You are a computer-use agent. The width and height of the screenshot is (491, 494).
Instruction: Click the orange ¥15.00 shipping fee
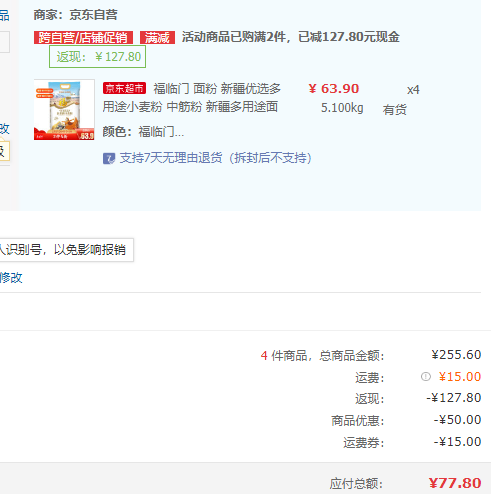click(460, 377)
